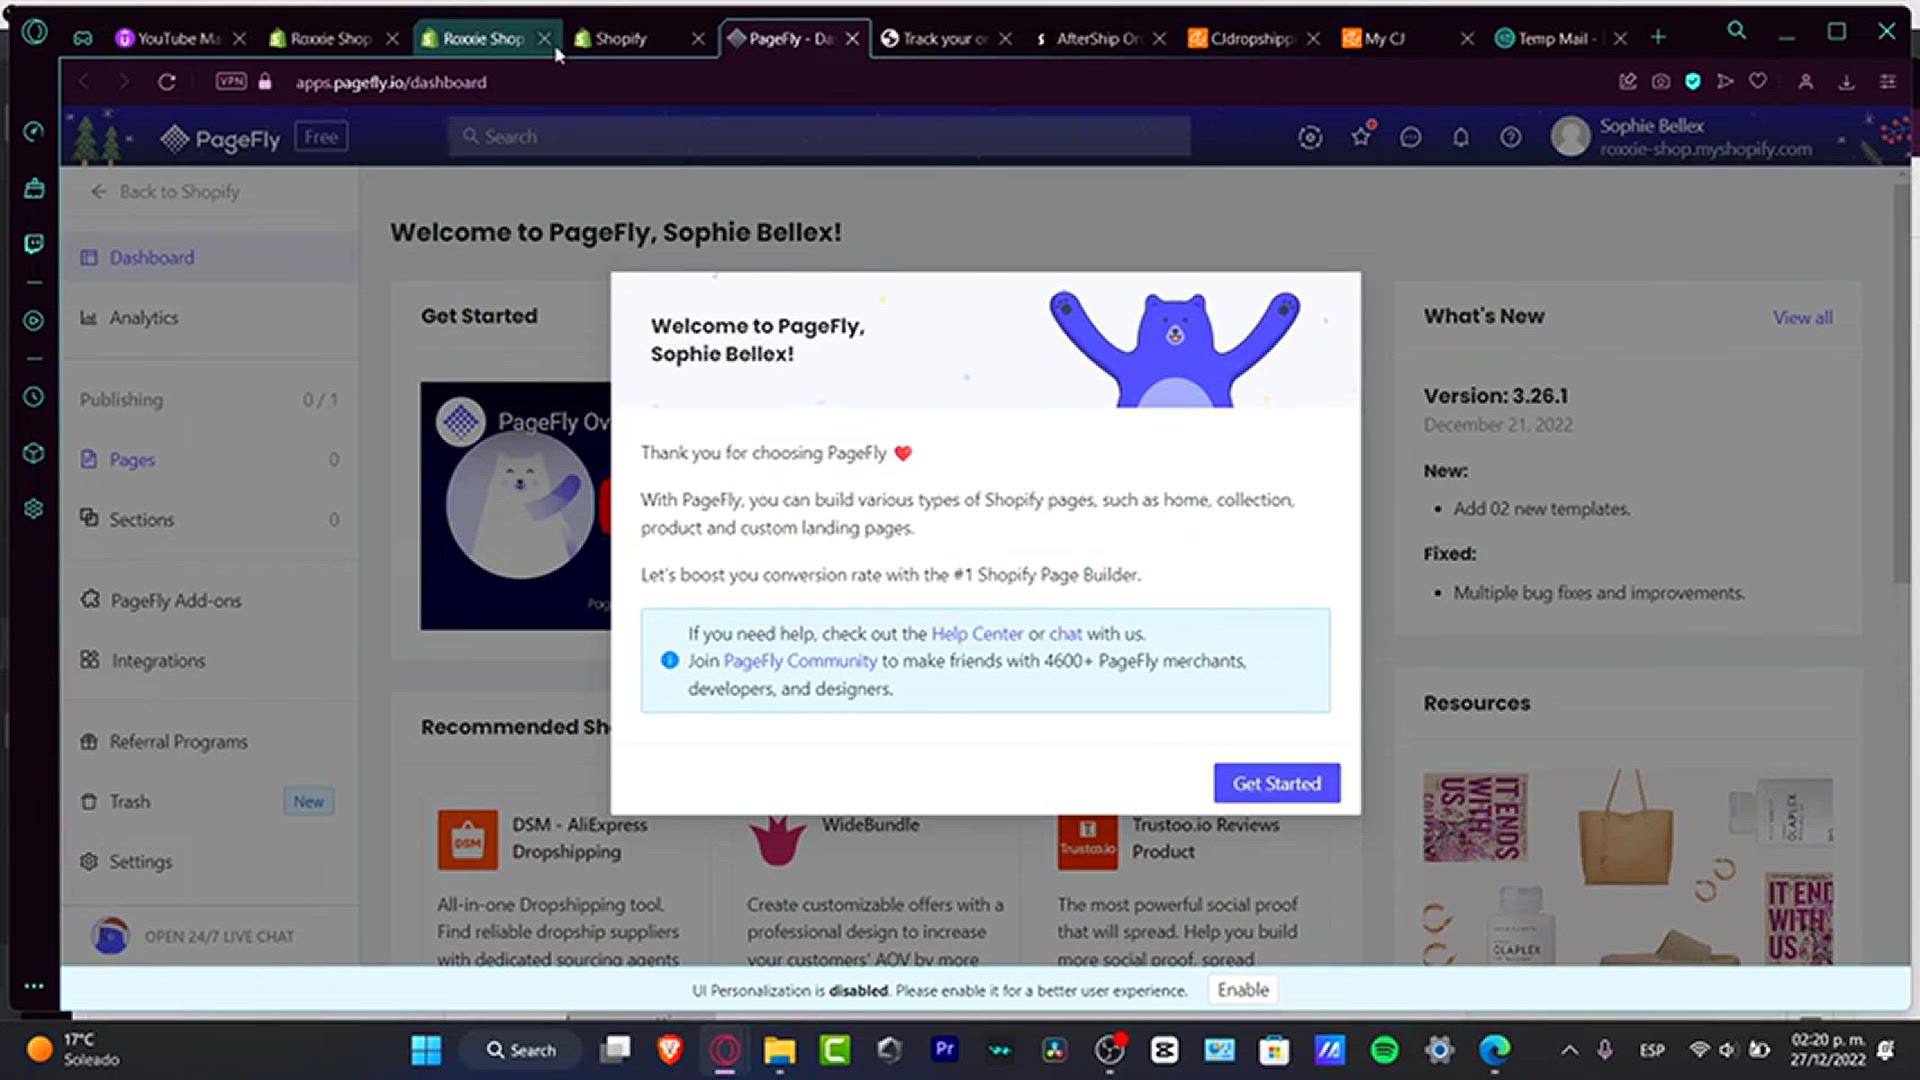Open Premiere Pro from the taskbar
Viewport: 1920px width, 1080px height.
click(x=944, y=1049)
